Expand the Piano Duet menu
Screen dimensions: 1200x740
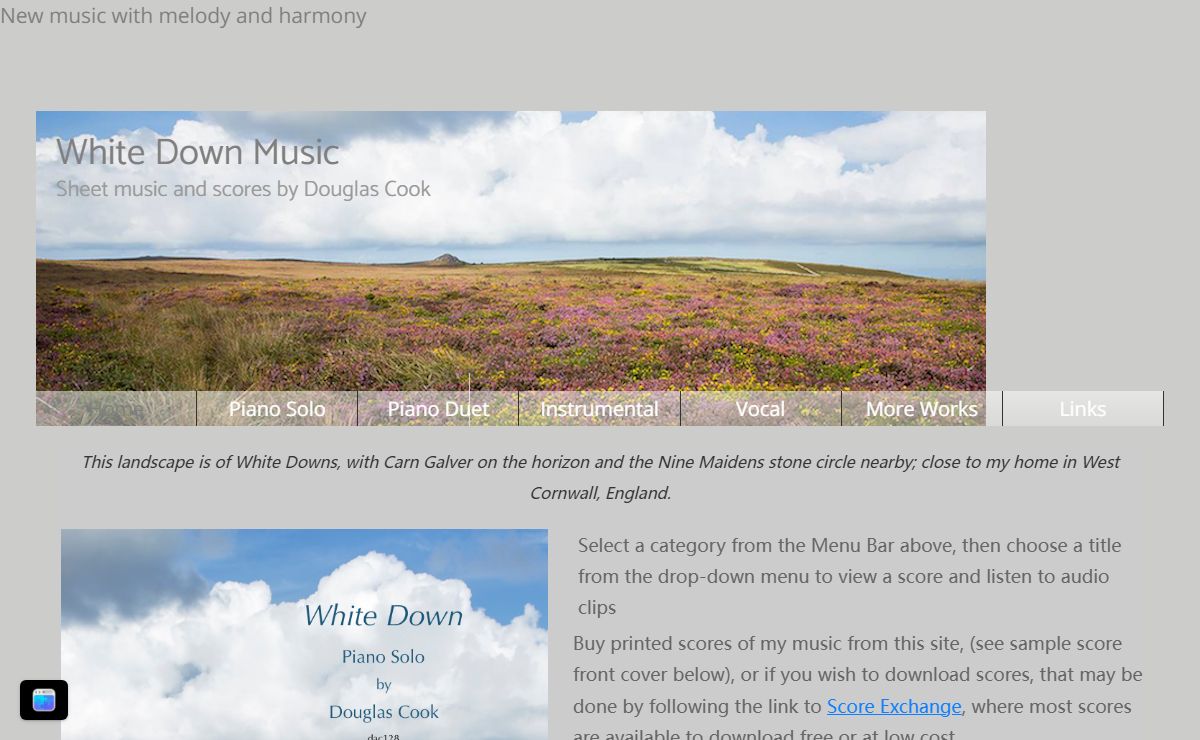pyautogui.click(x=438, y=409)
